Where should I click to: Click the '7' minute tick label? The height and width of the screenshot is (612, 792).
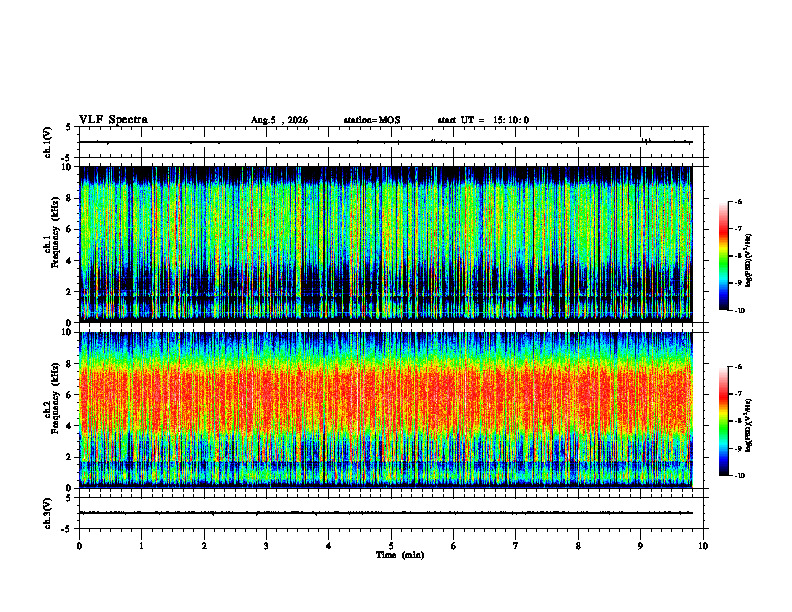(516, 546)
